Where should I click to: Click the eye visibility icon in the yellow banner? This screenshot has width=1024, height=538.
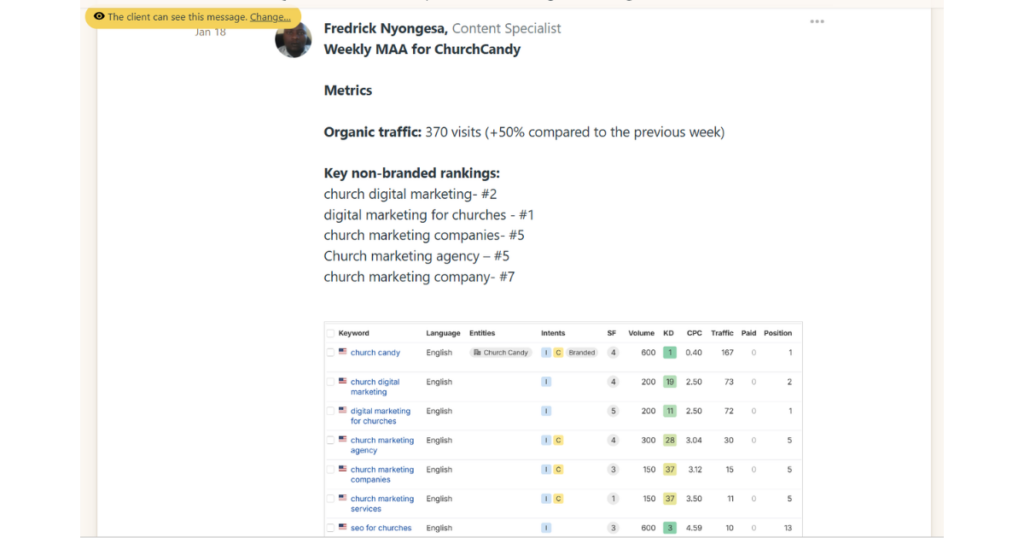(99, 17)
